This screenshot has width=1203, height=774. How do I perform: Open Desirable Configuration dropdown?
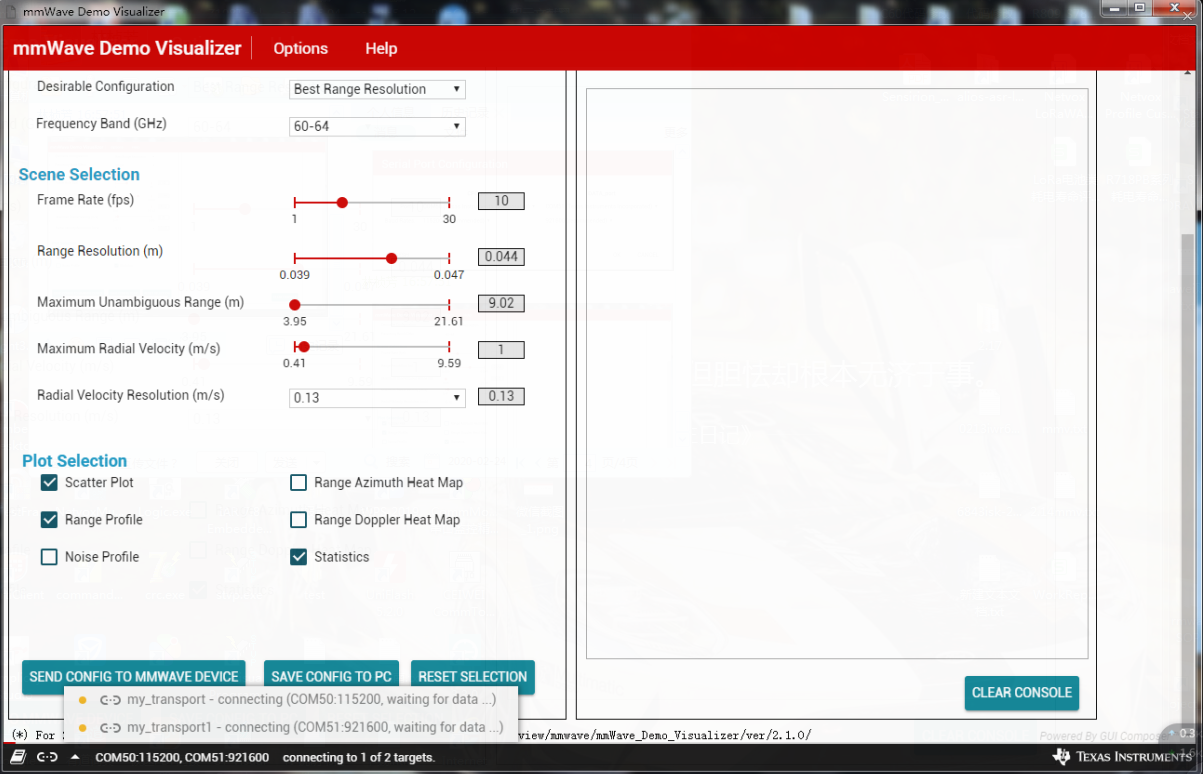point(377,89)
